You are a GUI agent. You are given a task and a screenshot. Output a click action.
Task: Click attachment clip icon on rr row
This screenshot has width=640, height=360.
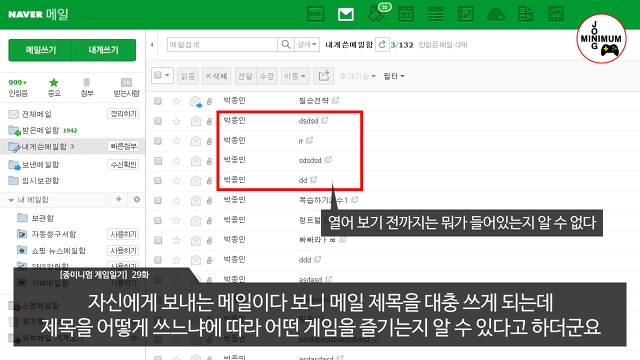click(209, 141)
